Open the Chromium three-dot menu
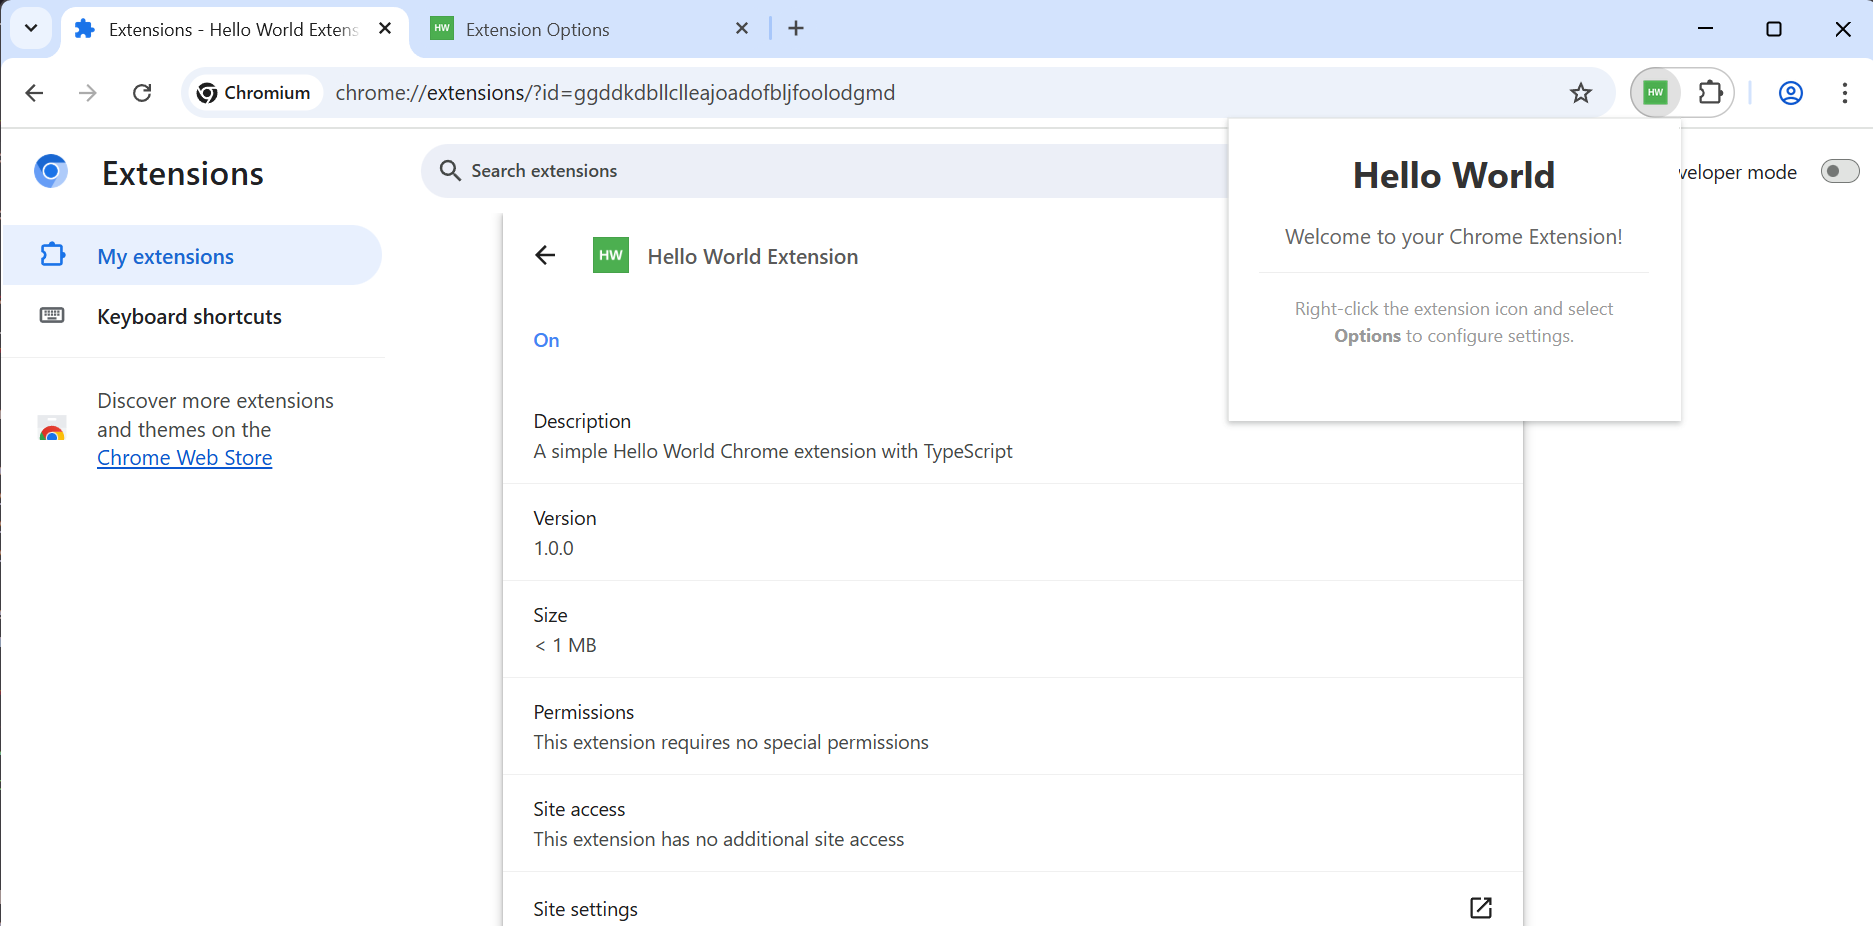Viewport: 1873px width, 926px height. 1845,93
